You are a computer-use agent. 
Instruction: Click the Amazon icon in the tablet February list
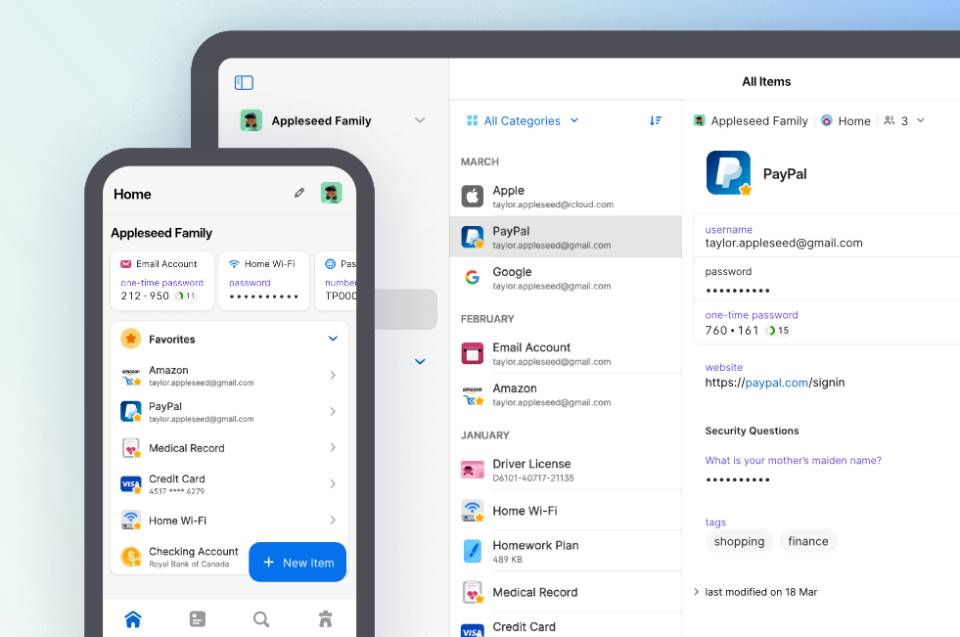click(473, 394)
